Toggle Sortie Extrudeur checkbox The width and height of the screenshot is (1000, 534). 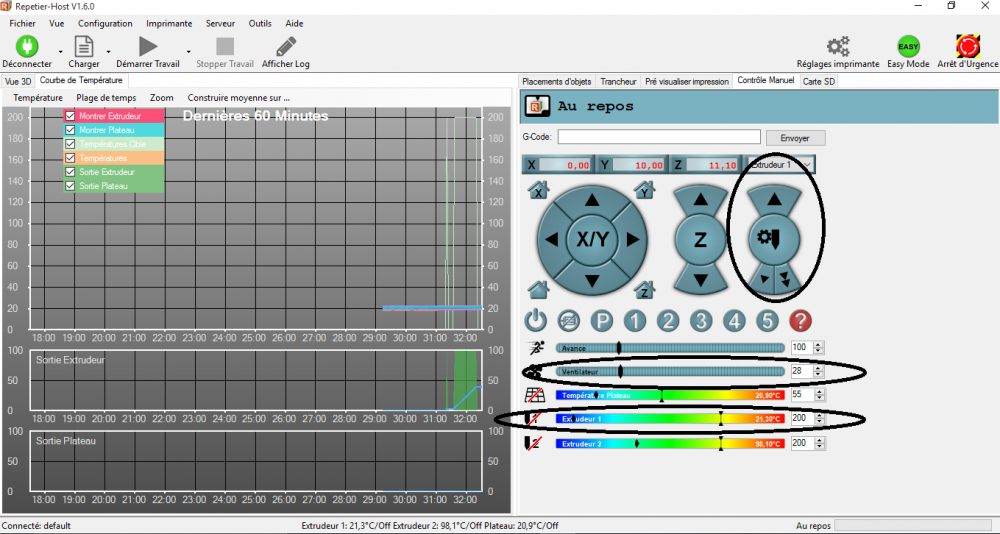70,172
